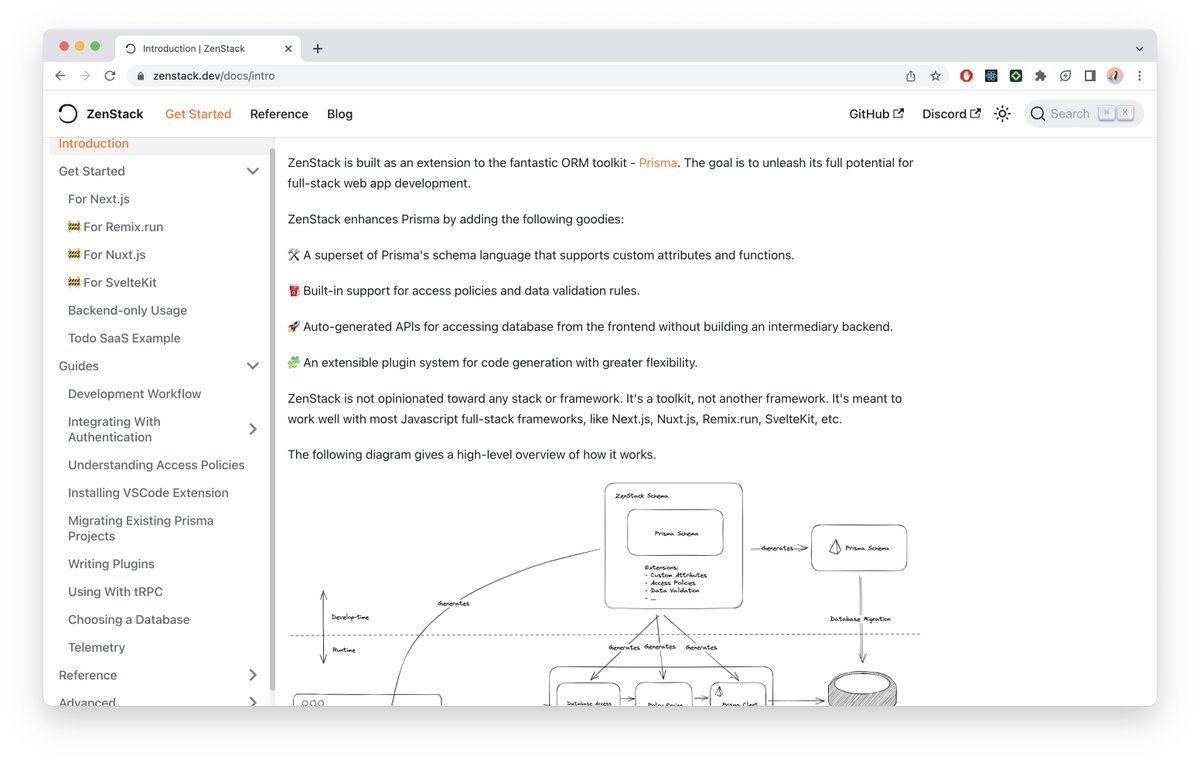Close the Introduction browser tab
Image resolution: width=1200 pixels, height=763 pixels.
[288, 48]
